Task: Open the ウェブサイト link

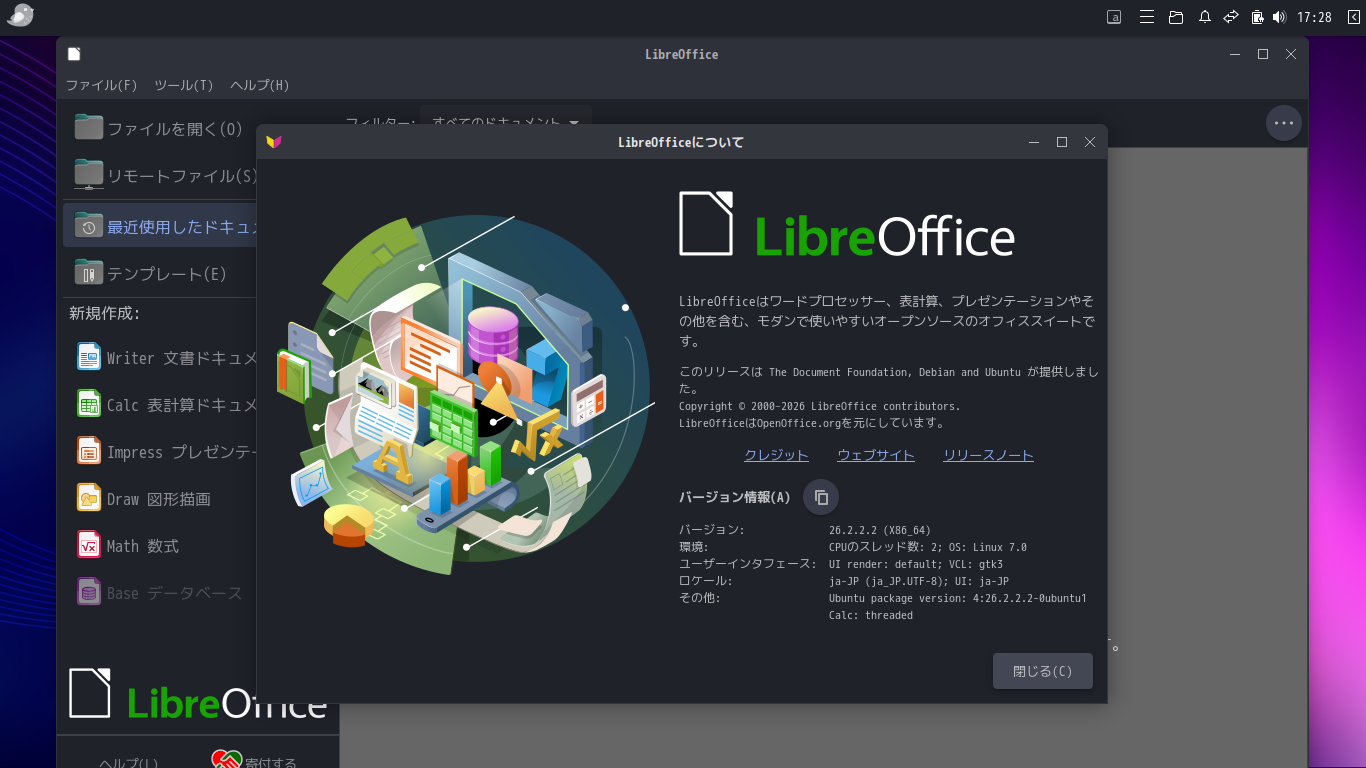Action: pyautogui.click(x=876, y=455)
